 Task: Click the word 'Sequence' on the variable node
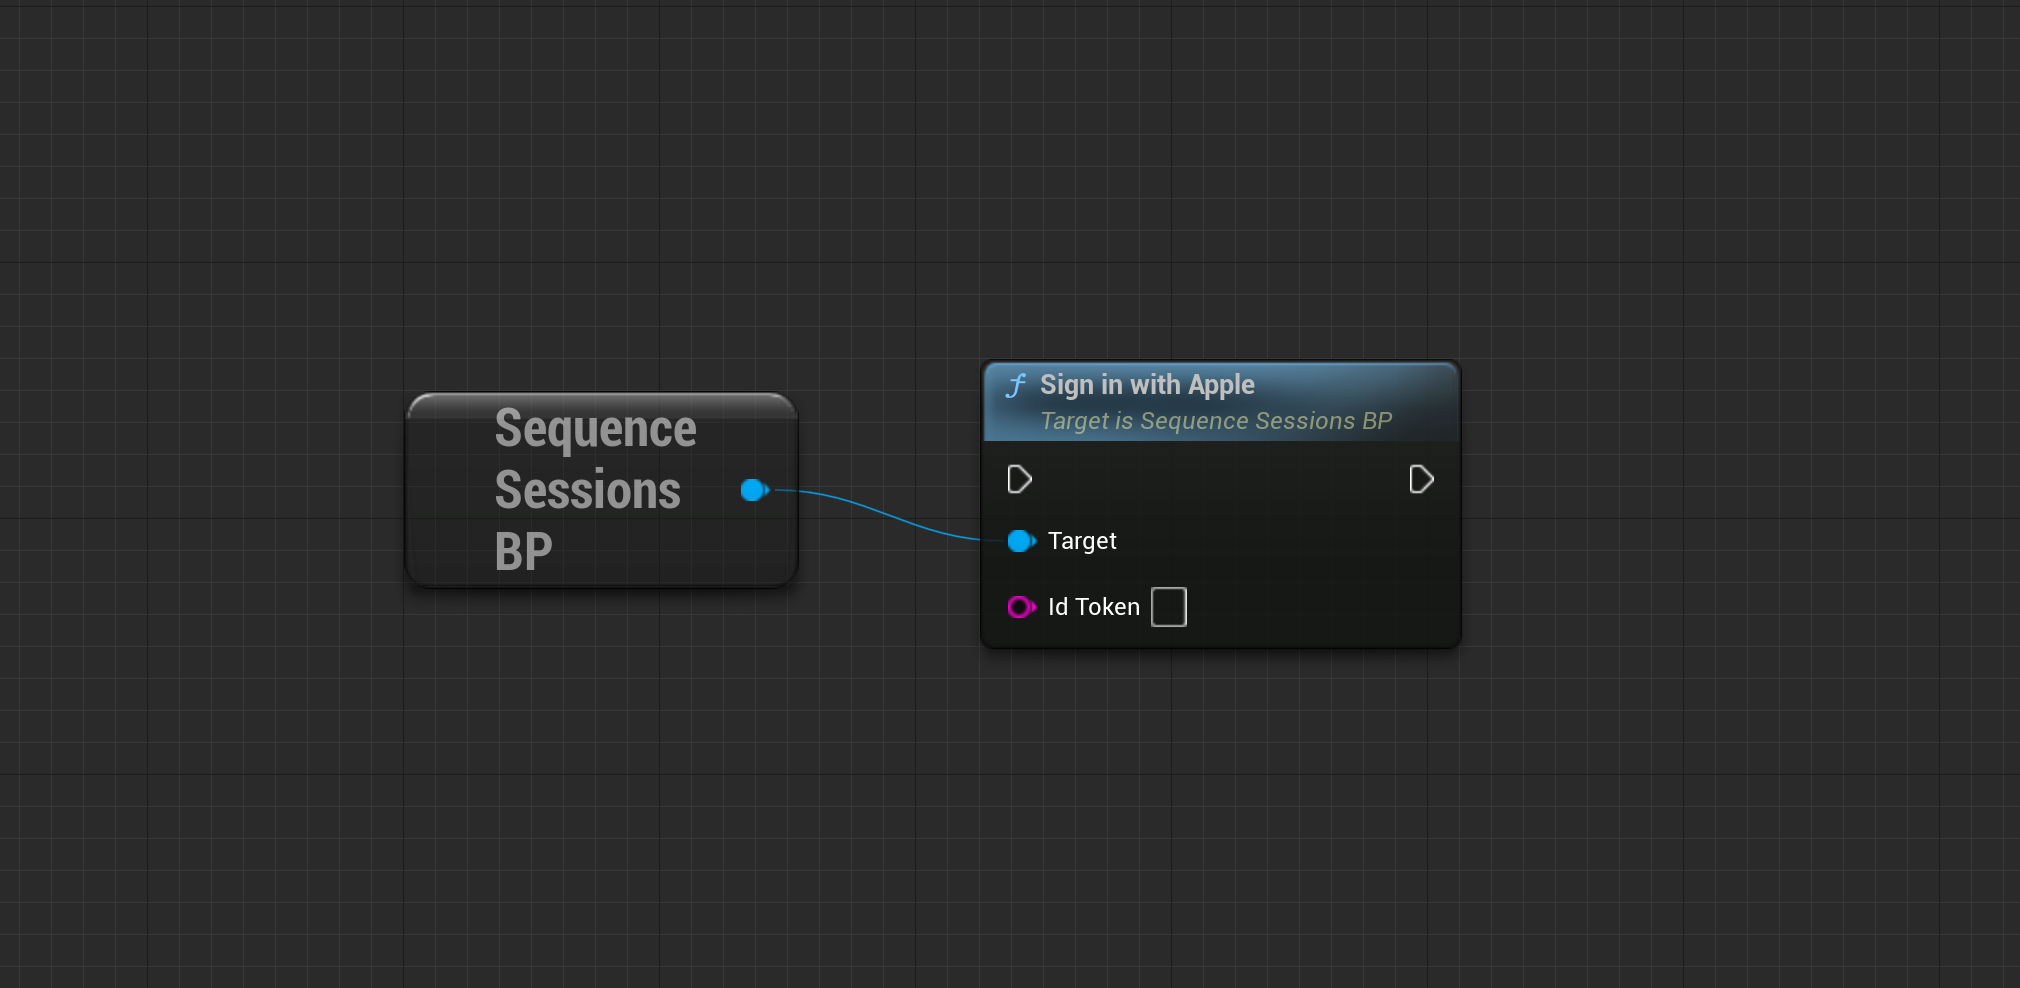(x=596, y=429)
